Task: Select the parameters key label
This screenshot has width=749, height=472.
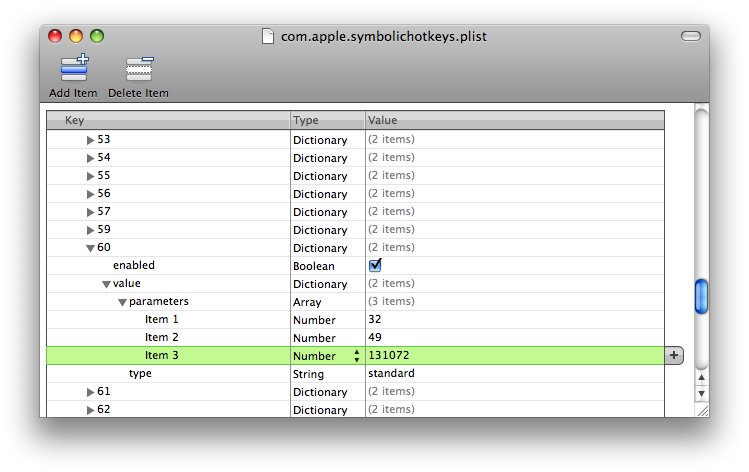Action: tap(159, 301)
